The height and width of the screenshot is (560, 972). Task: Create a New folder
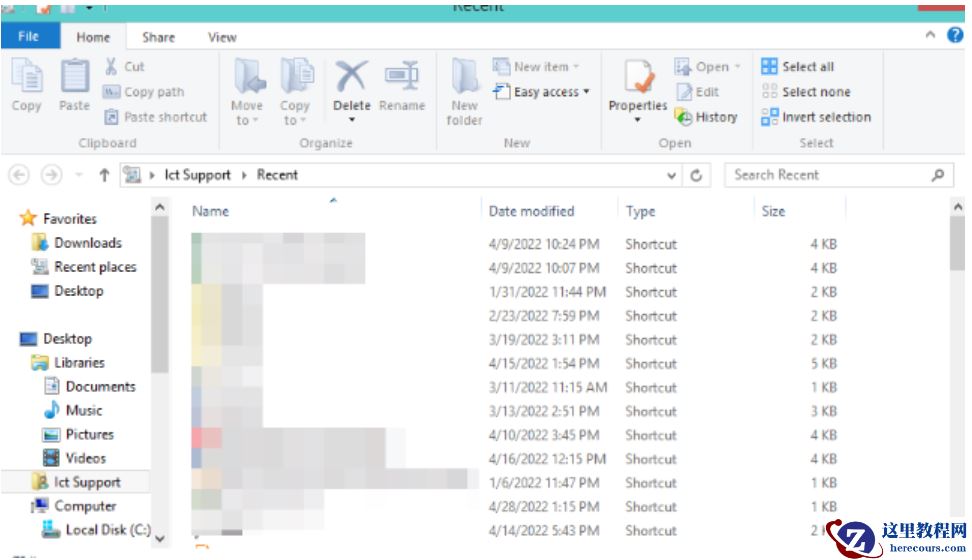pyautogui.click(x=464, y=92)
